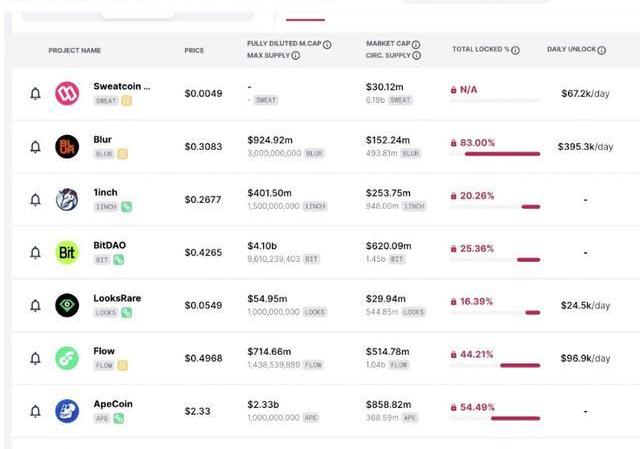Click the green badge beside BIT ticker

pos(119,259)
